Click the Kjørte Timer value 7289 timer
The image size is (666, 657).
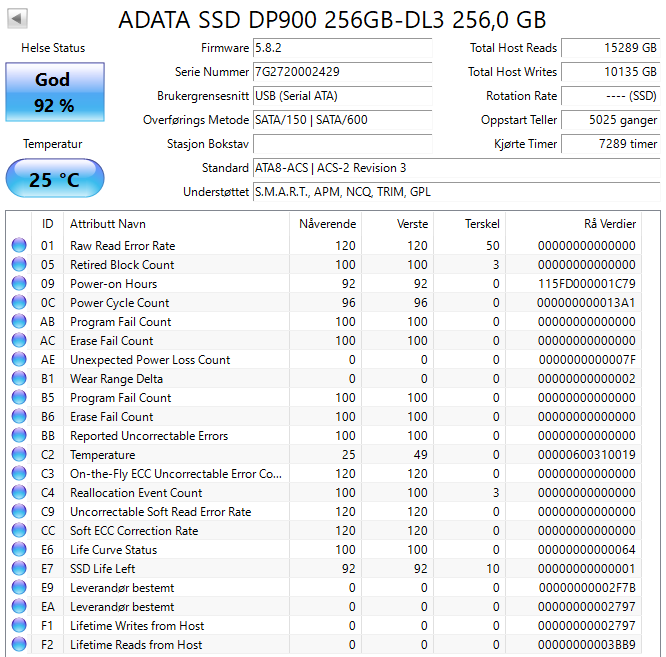point(611,144)
